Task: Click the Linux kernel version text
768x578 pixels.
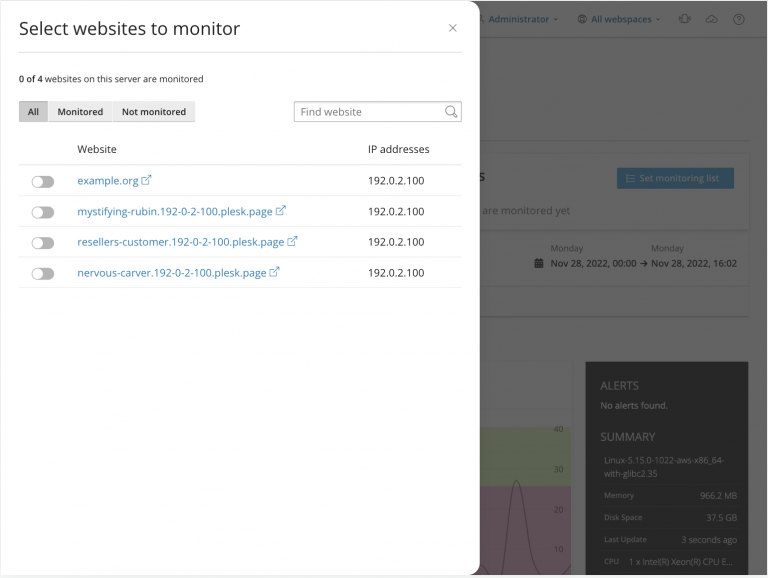Action: (x=664, y=467)
